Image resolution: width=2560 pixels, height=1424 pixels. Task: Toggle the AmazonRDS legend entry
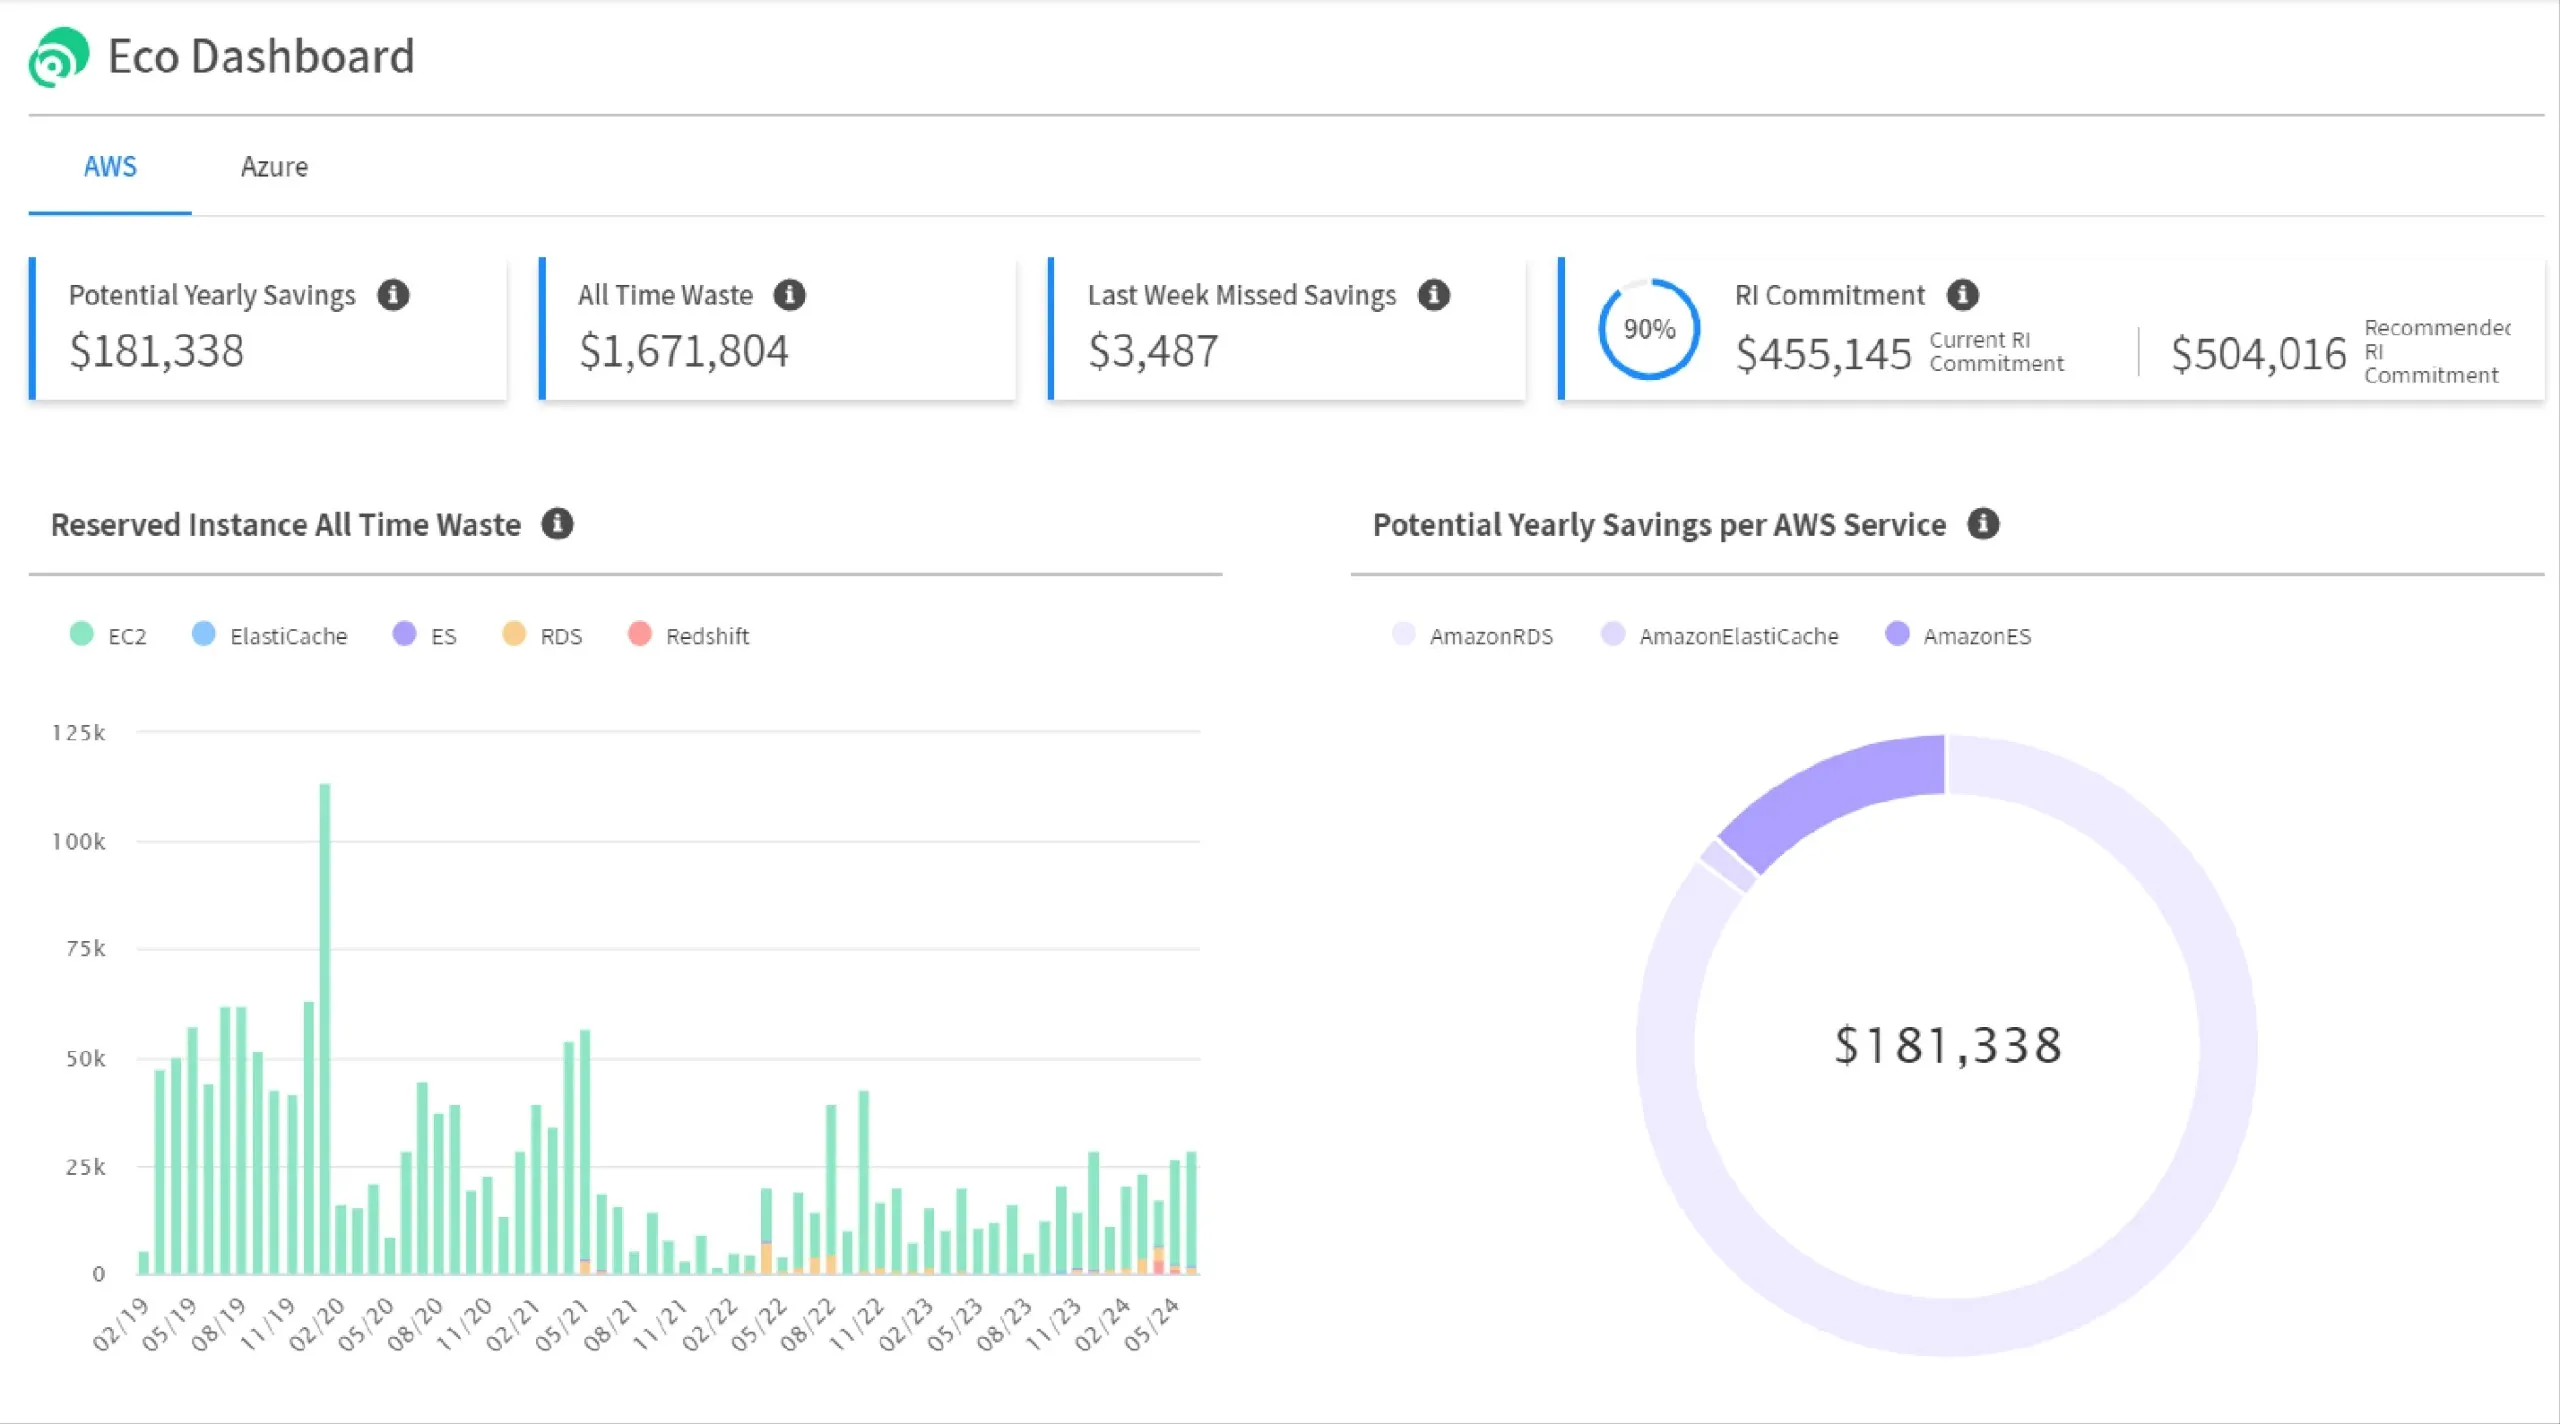pos(1472,635)
